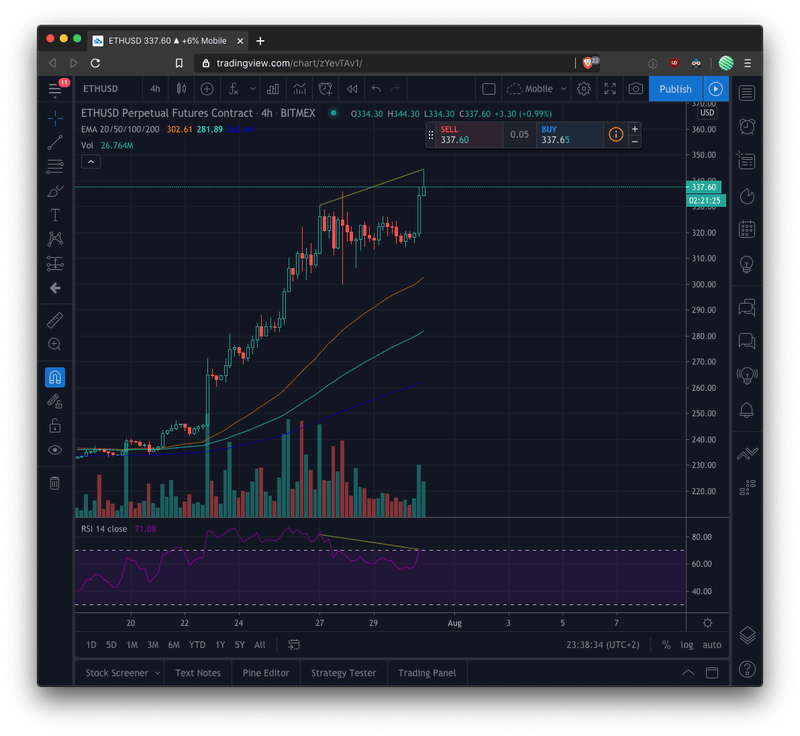Open indicator templates icon
Image resolution: width=800 pixels, height=736 pixels.
[299, 89]
